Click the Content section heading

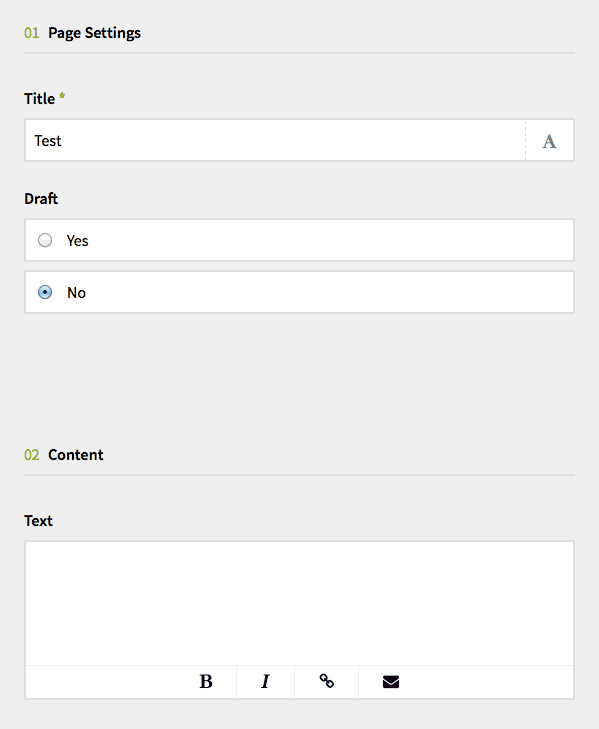coord(75,455)
